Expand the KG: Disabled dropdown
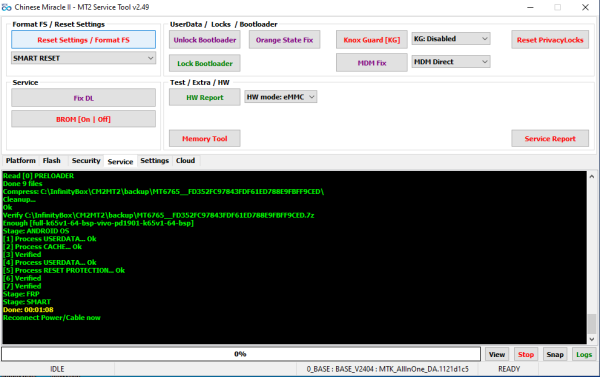Viewport: 600px width, 377px height. tap(451, 39)
